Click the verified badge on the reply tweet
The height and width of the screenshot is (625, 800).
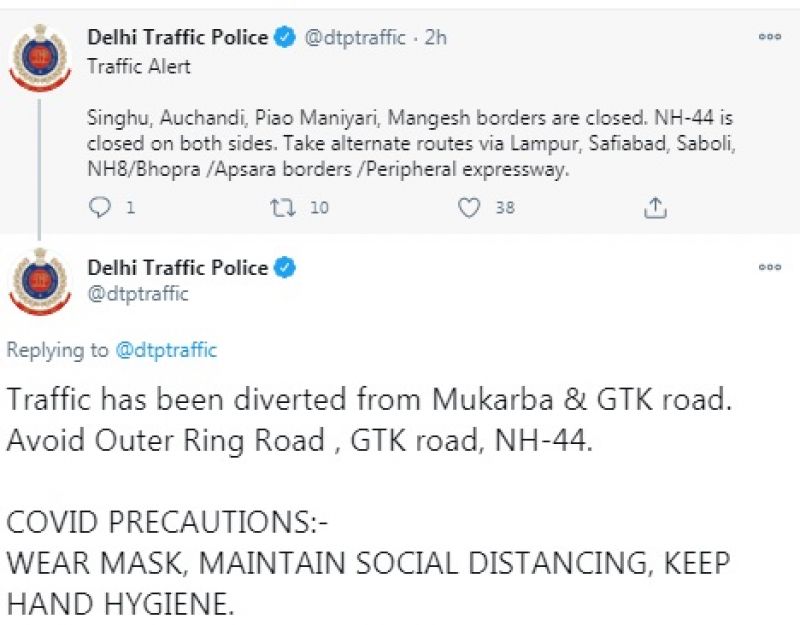pos(285,268)
